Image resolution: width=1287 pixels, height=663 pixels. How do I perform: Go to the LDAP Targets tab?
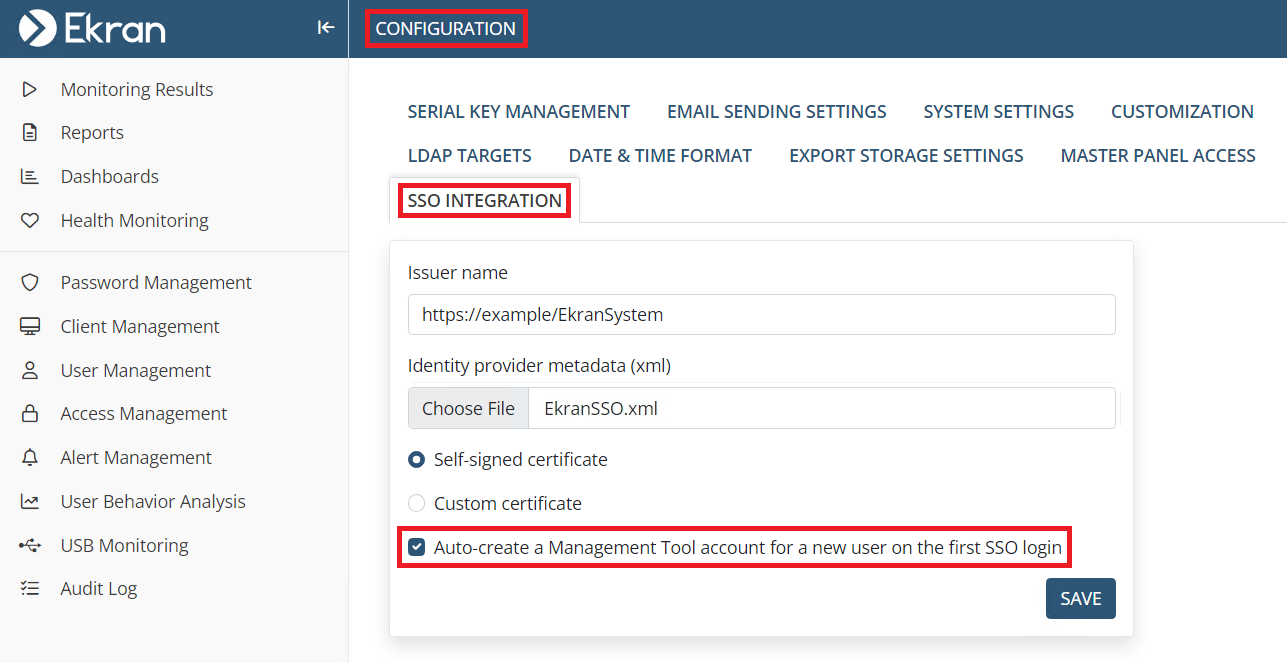469,156
